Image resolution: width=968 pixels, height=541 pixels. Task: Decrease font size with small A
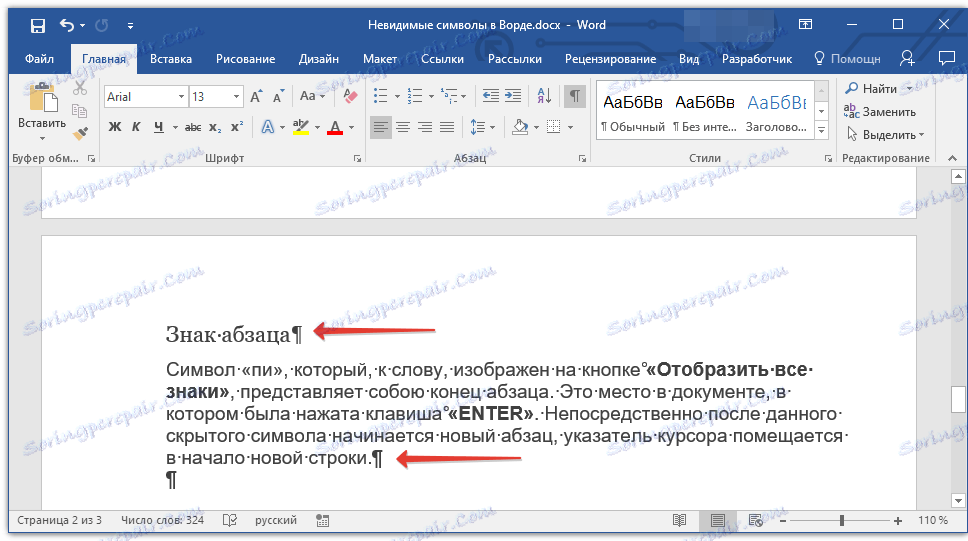click(278, 96)
